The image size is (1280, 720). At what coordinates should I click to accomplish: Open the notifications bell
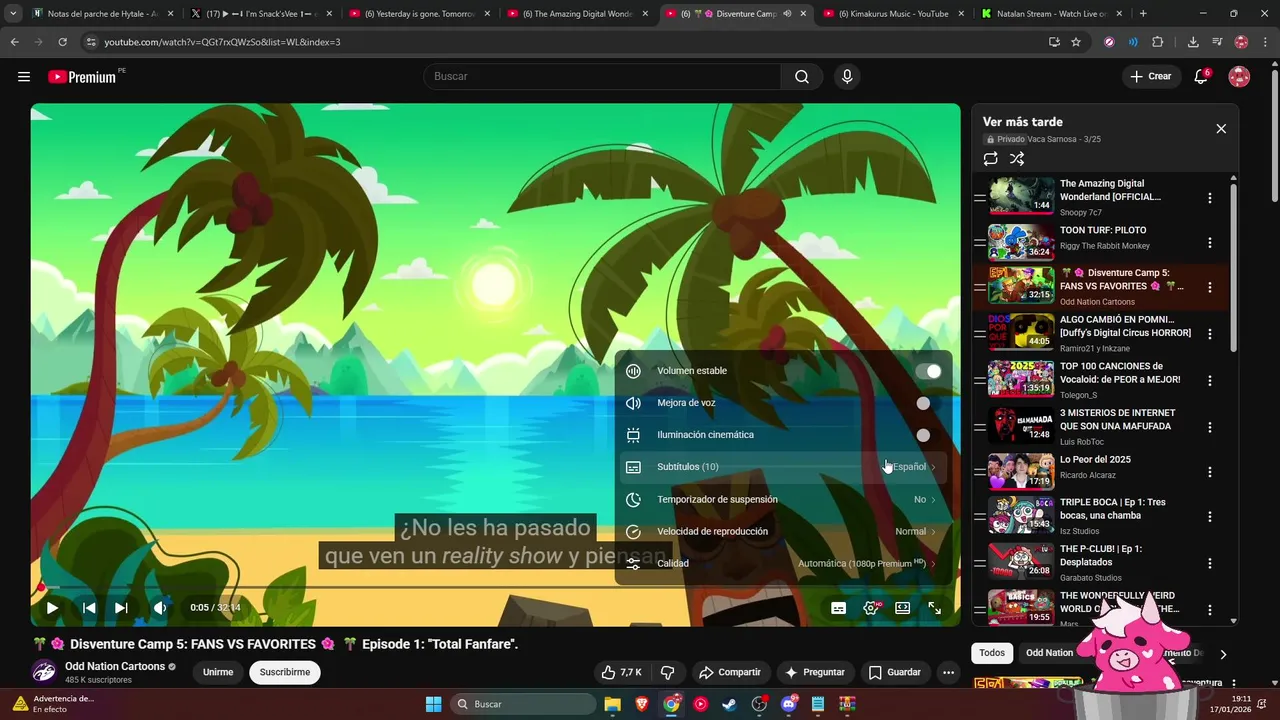tap(1201, 76)
